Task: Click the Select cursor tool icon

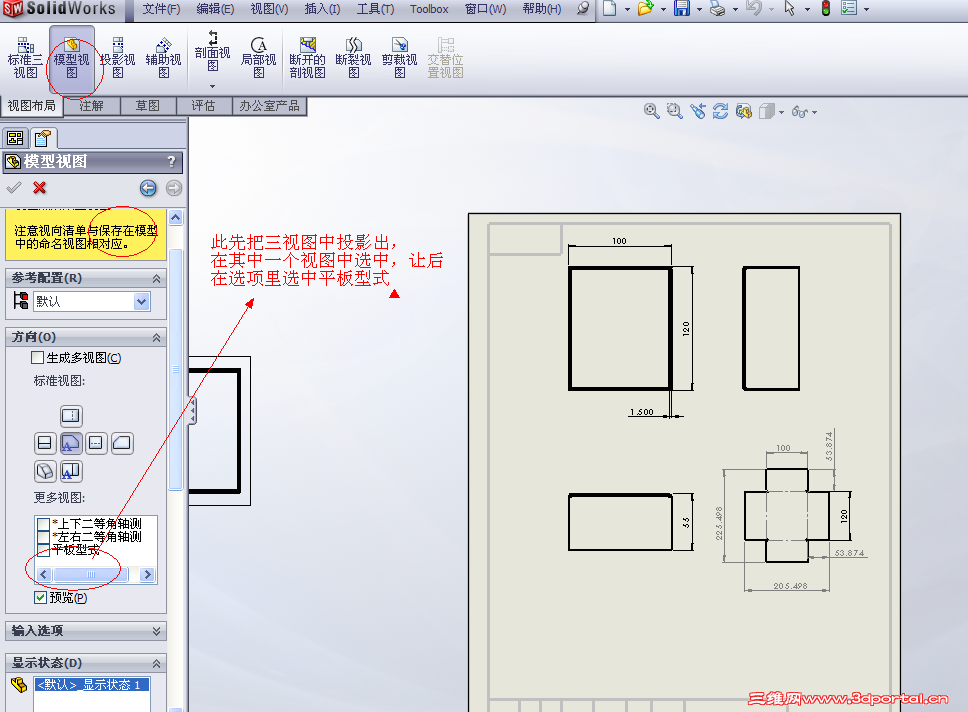Action: click(790, 9)
